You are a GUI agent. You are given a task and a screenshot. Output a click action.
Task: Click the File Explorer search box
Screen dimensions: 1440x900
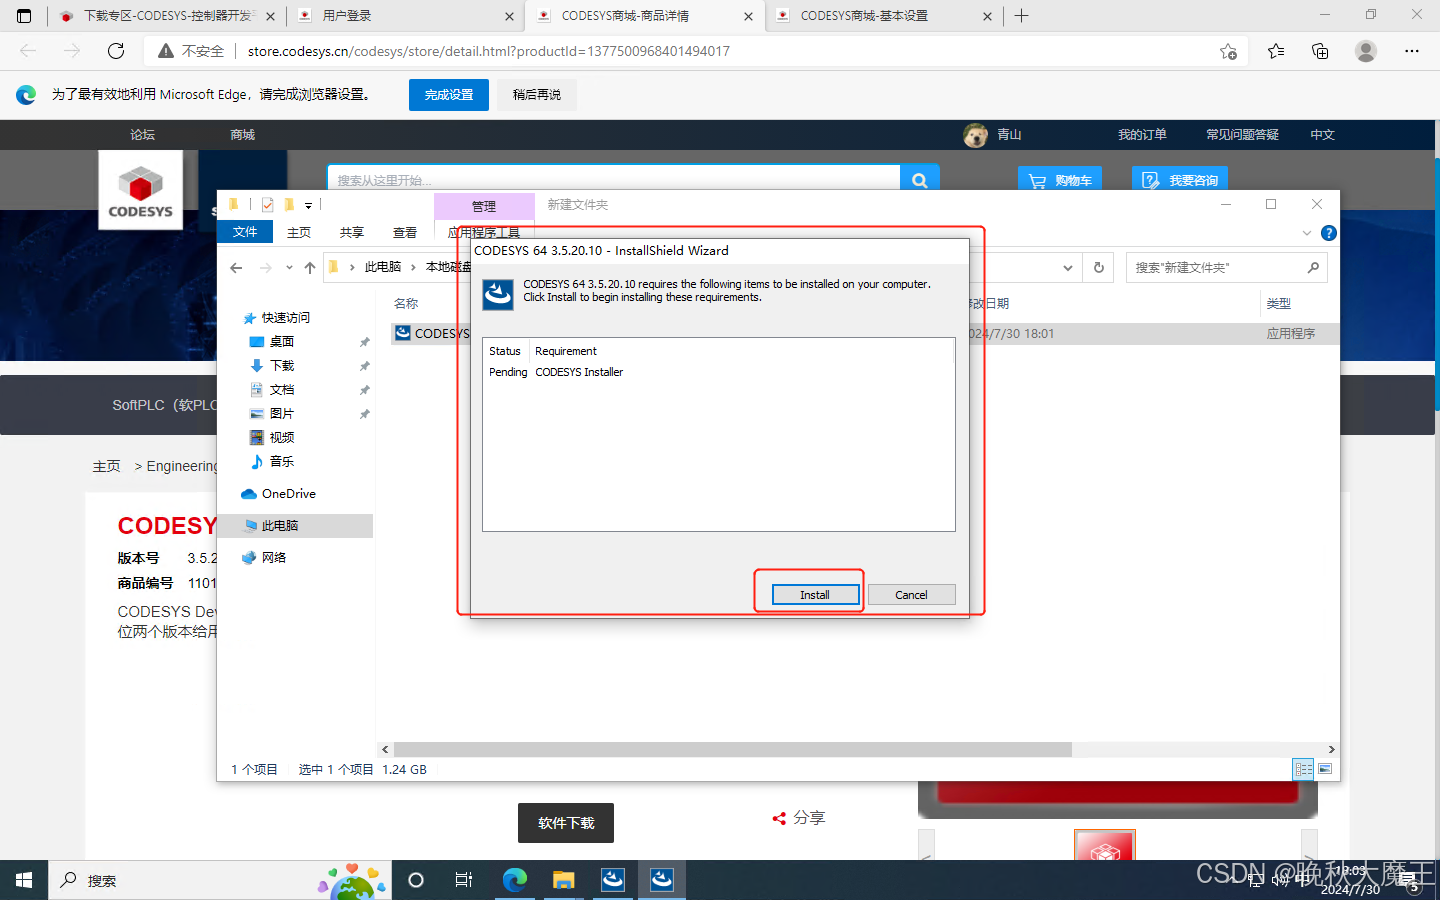click(x=1226, y=267)
